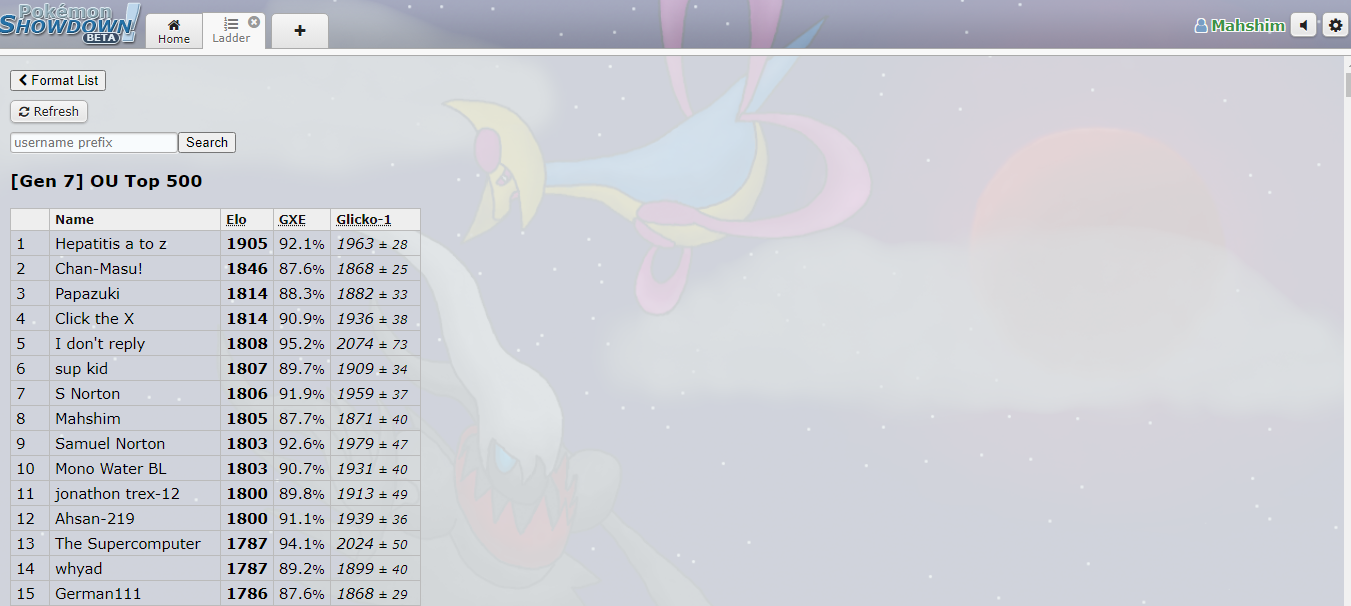Select player Hepatitis a to z
This screenshot has height=606, width=1351.
pos(111,243)
